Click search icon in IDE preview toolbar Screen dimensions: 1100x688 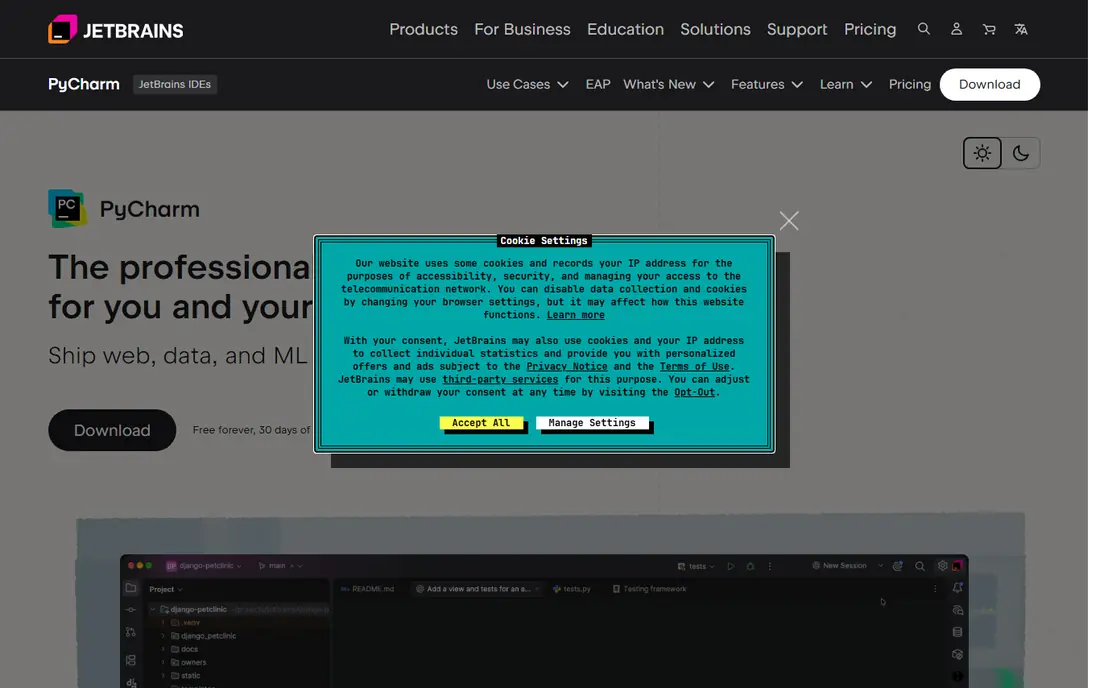click(x=920, y=566)
